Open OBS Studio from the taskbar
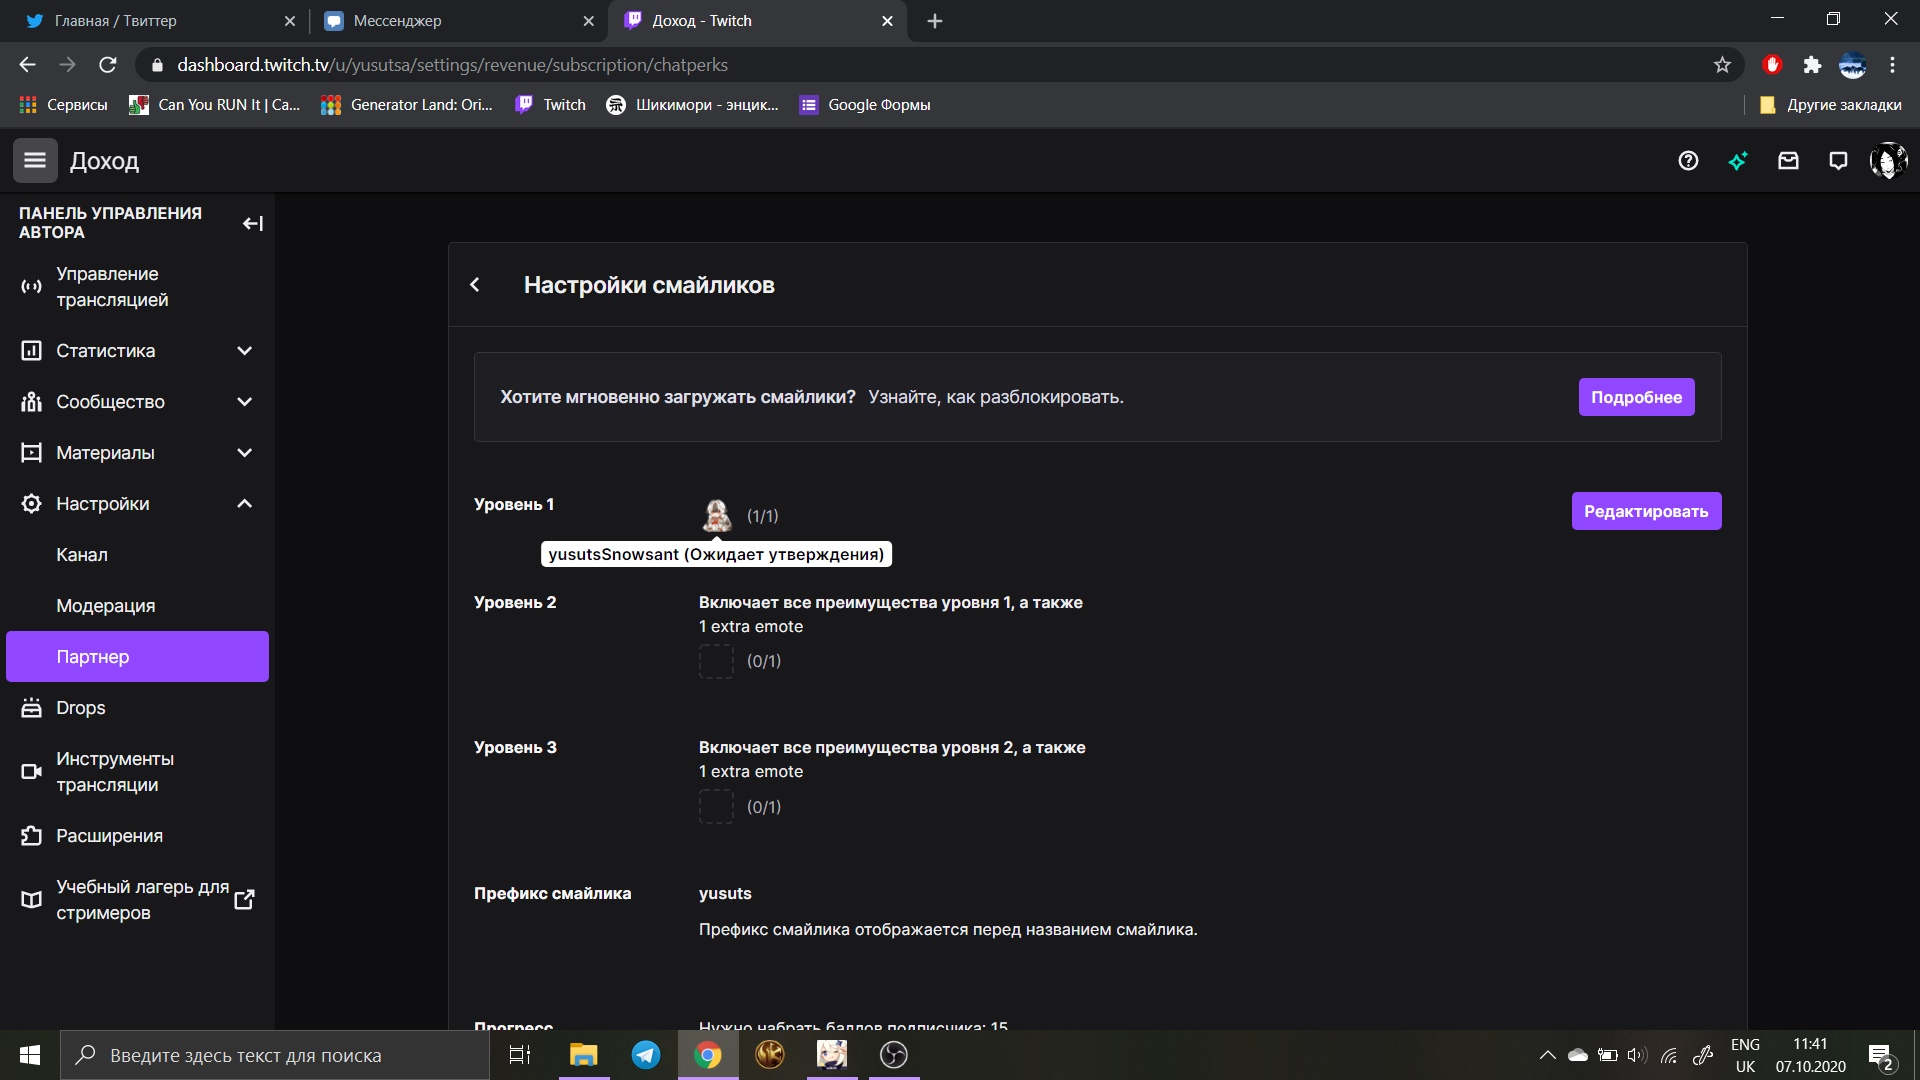Screen dimensions: 1920x1080 tap(894, 1055)
